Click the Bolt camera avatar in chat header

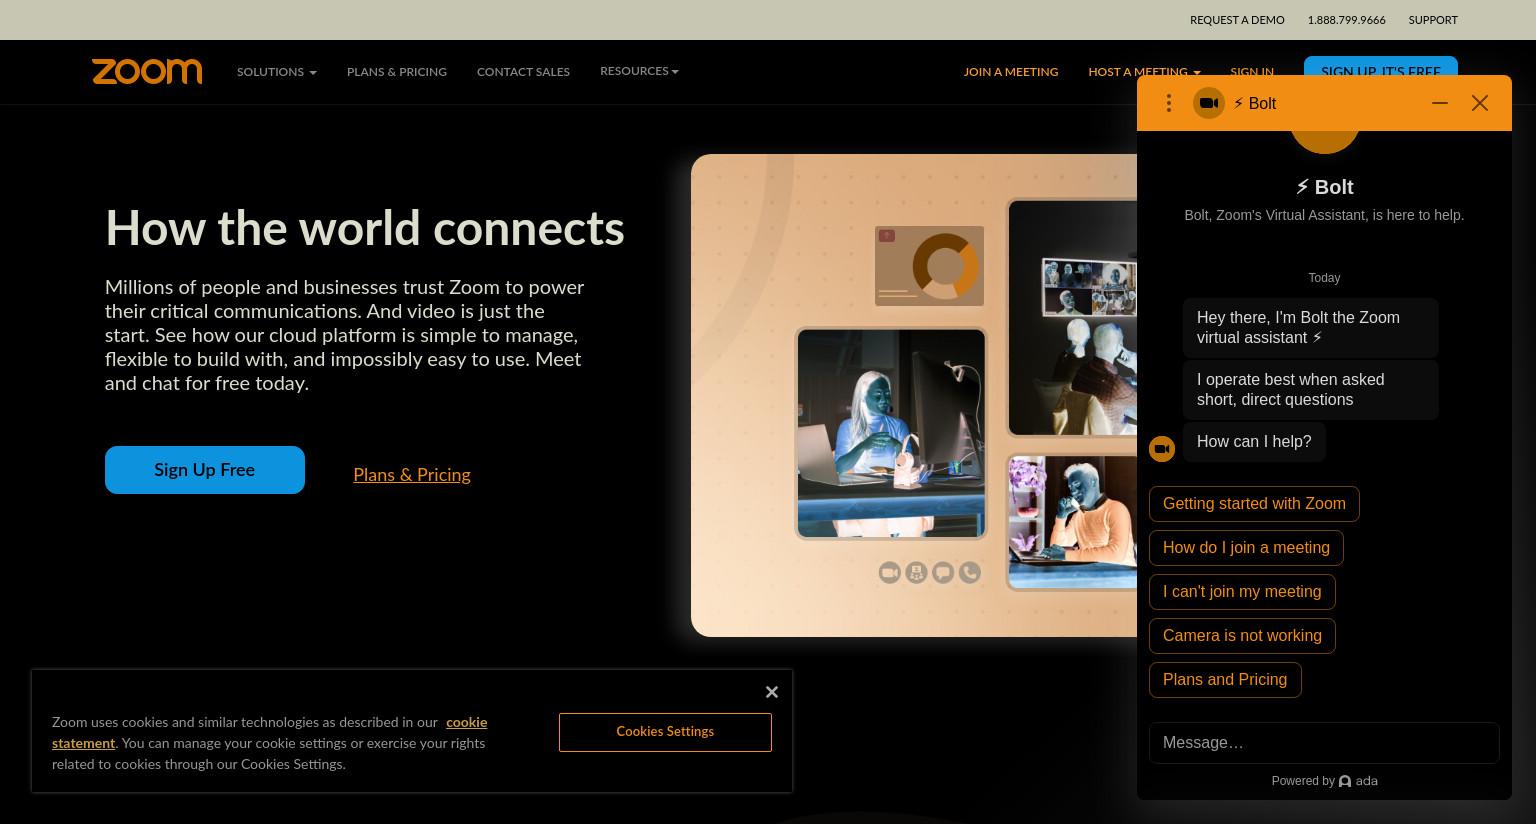1209,103
